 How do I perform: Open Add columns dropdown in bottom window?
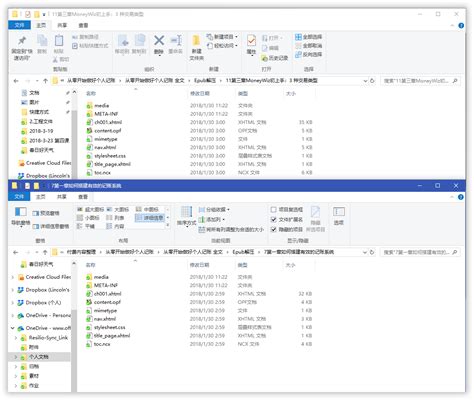[x=211, y=220]
